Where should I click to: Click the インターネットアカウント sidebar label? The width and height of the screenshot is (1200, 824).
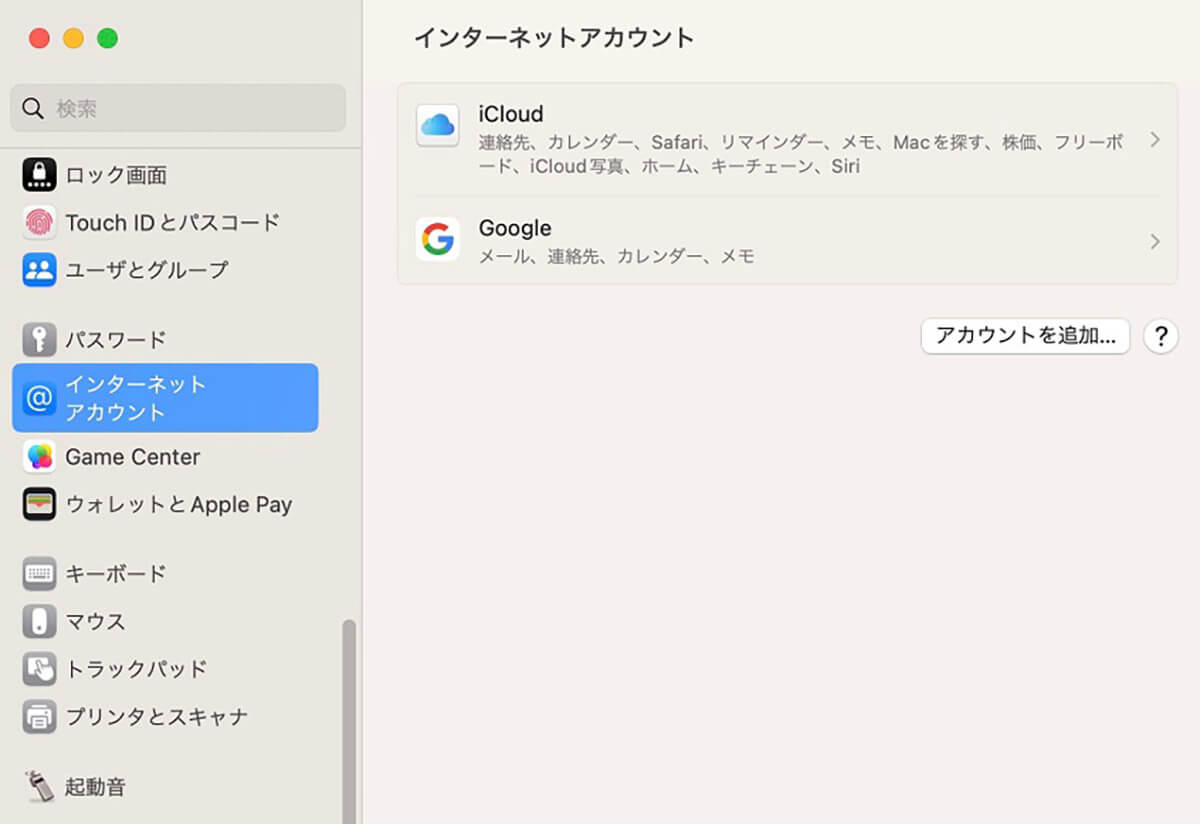click(x=135, y=398)
